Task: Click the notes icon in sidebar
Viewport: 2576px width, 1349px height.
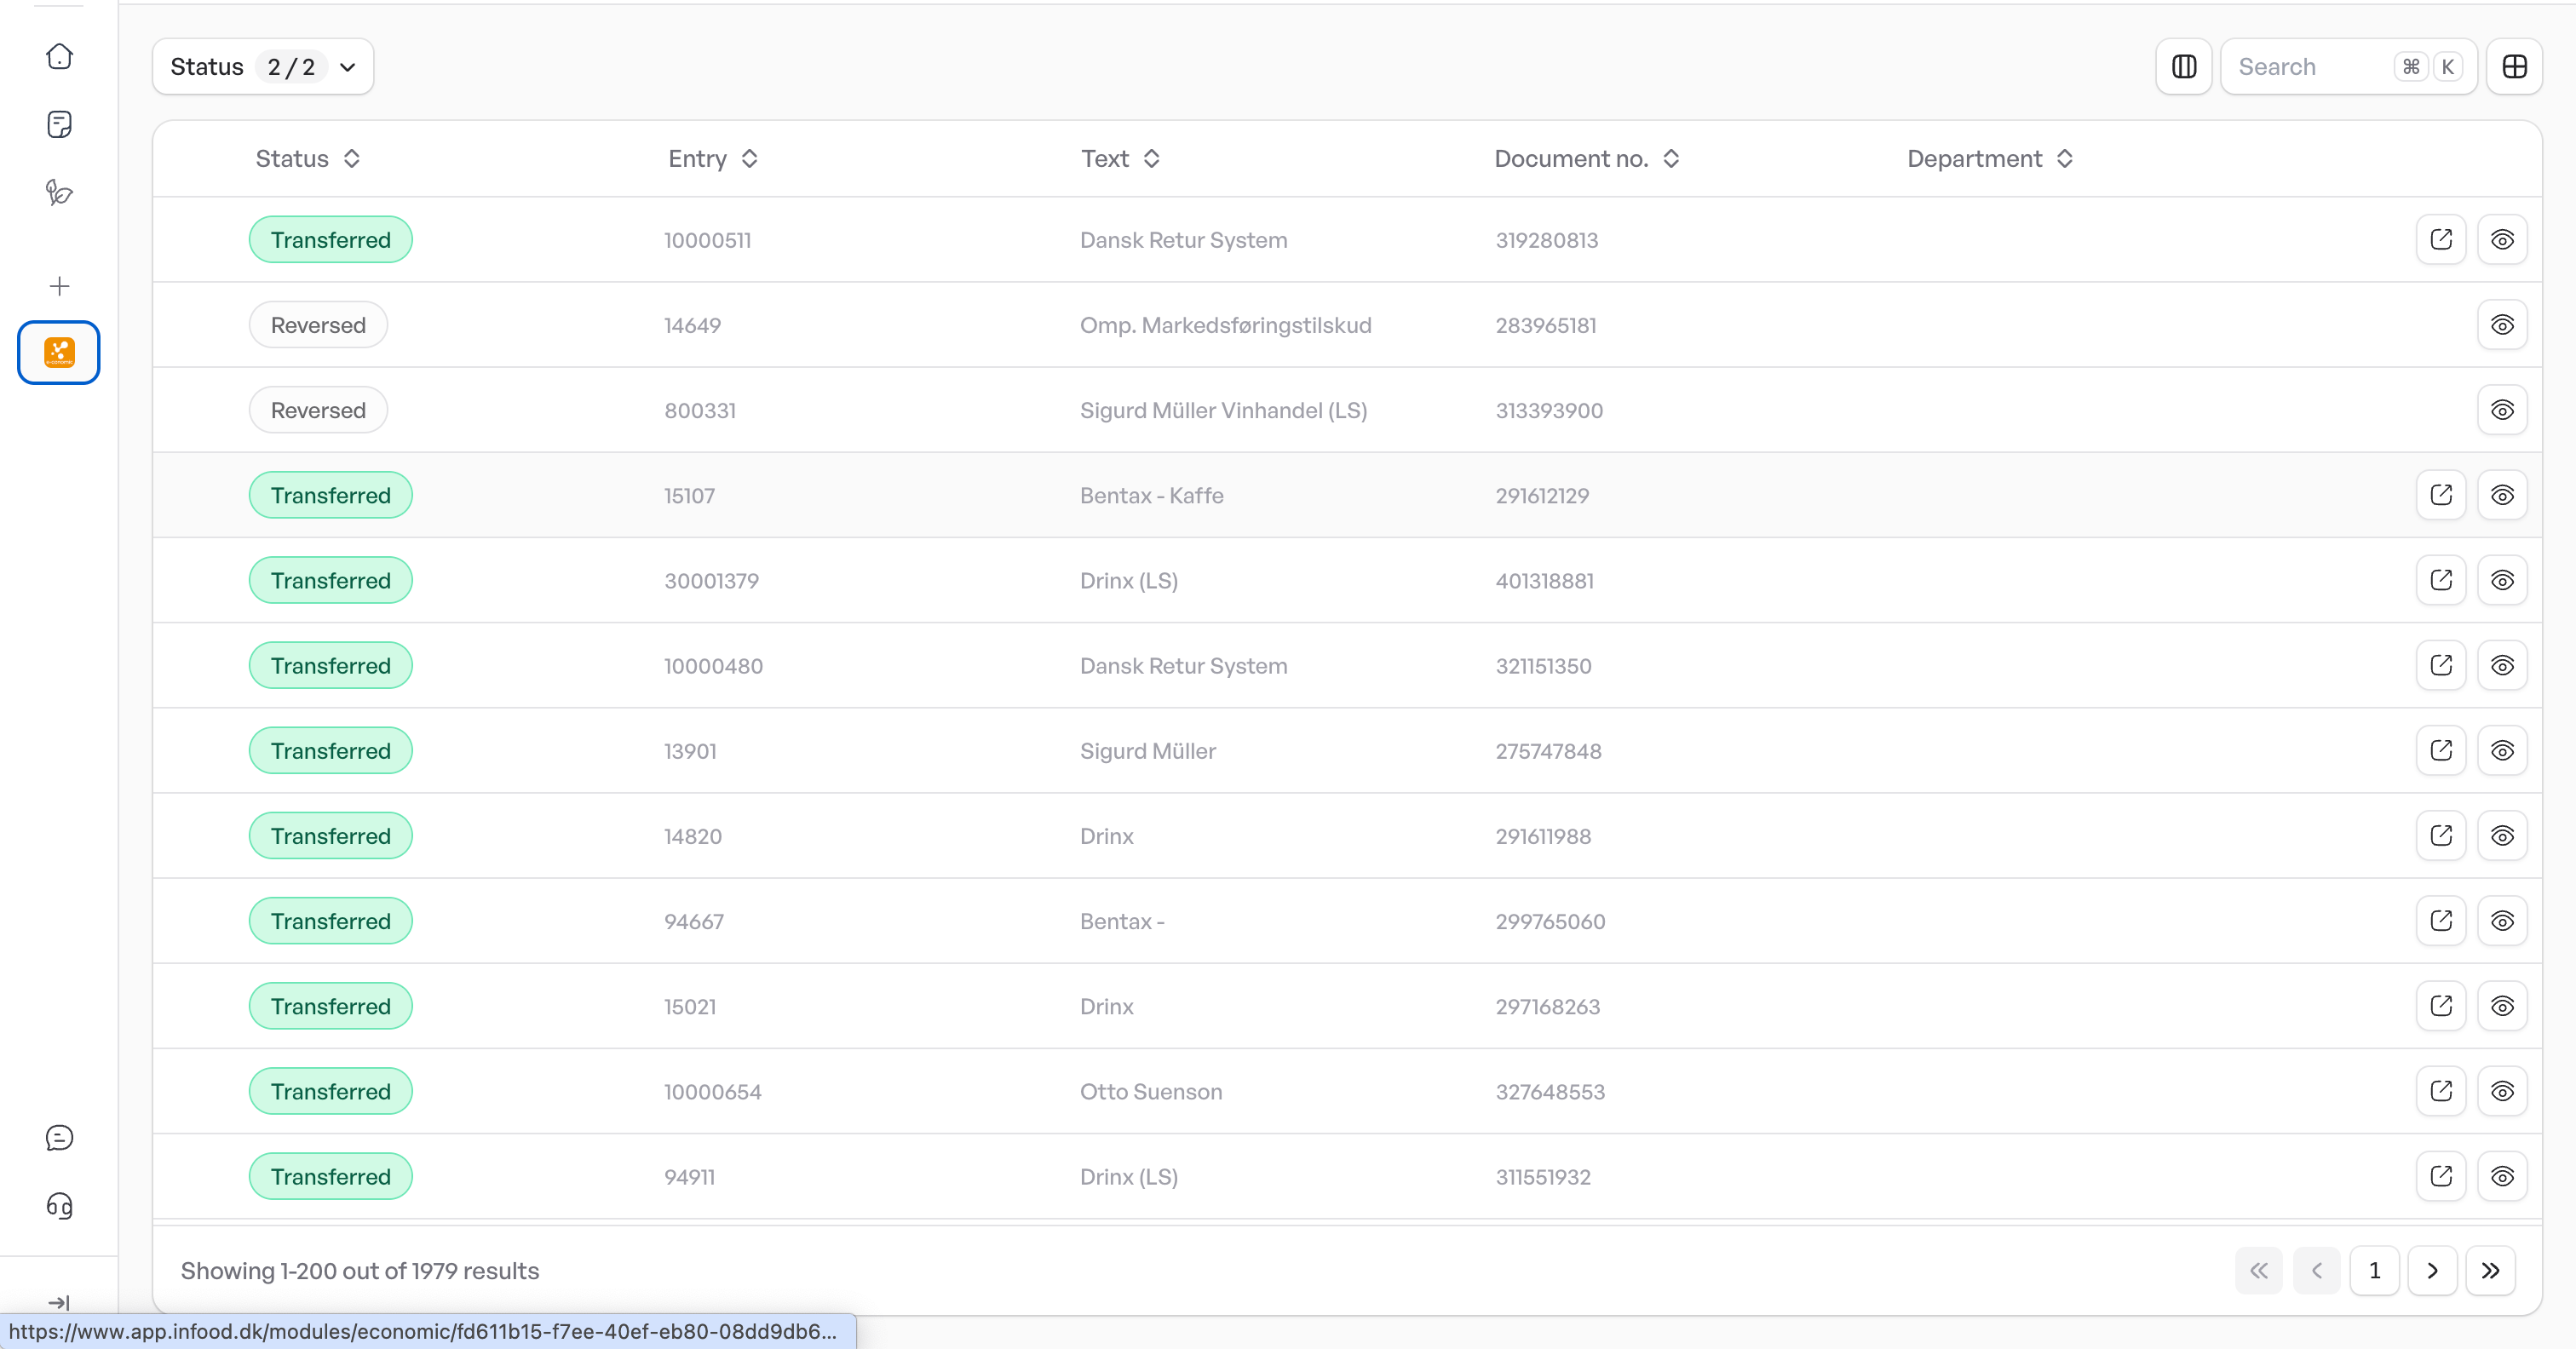Action: pyautogui.click(x=59, y=124)
